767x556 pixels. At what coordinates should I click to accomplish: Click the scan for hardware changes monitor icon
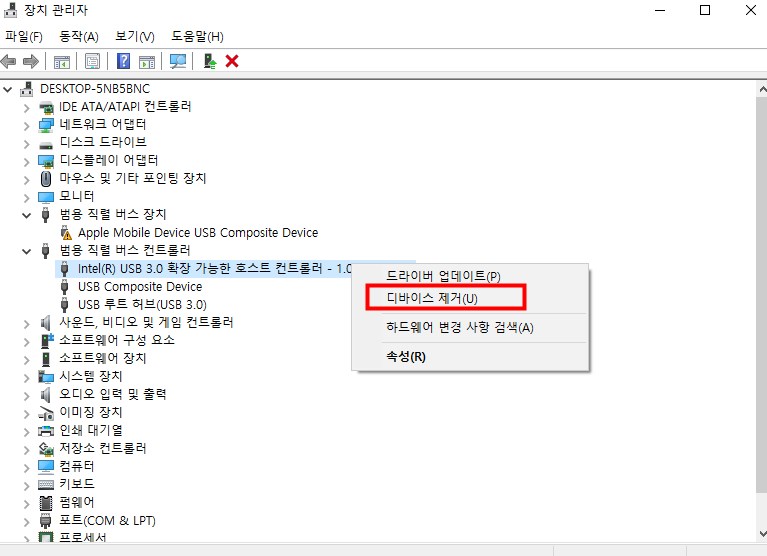click(178, 61)
